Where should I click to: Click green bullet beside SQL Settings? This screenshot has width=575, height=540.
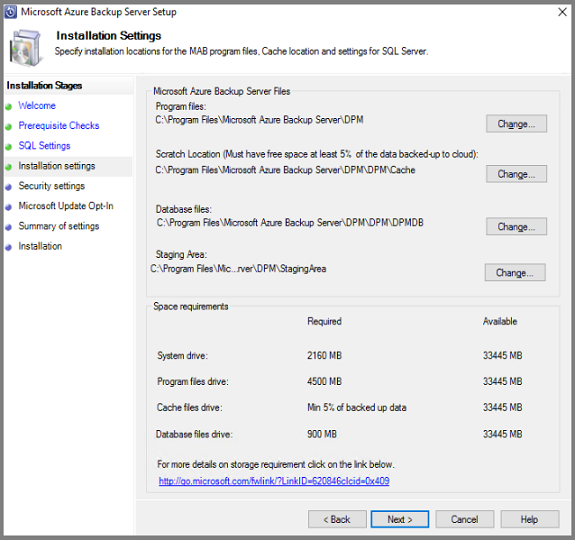pos(9,147)
